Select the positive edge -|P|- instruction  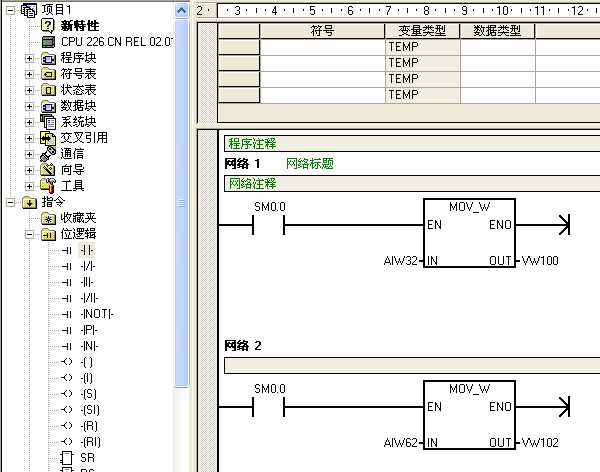point(89,330)
